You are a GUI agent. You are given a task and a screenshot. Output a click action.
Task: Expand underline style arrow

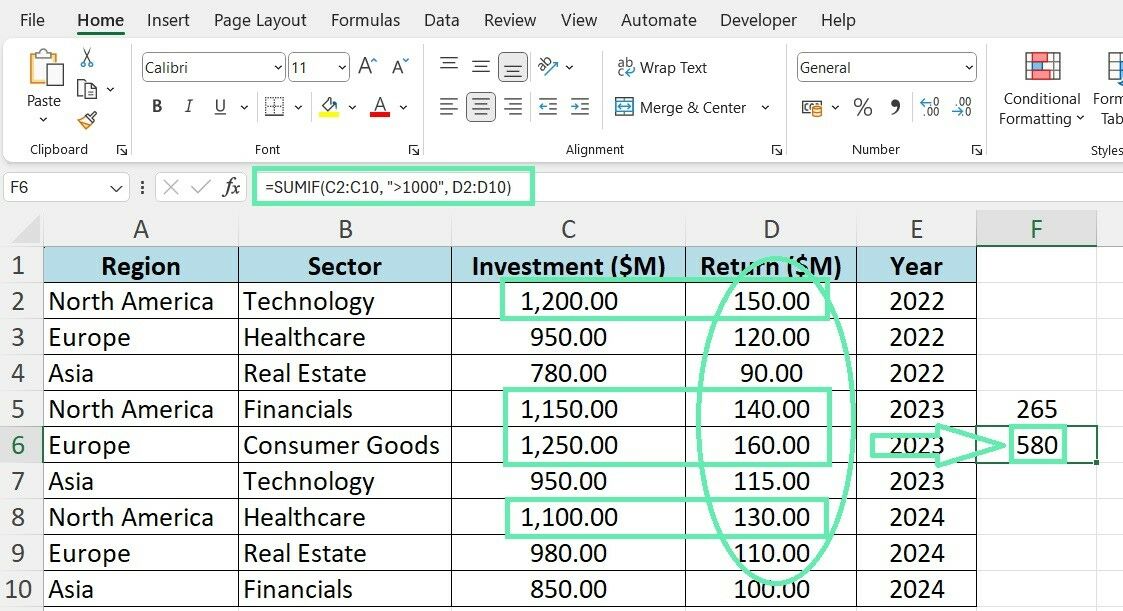coord(244,107)
